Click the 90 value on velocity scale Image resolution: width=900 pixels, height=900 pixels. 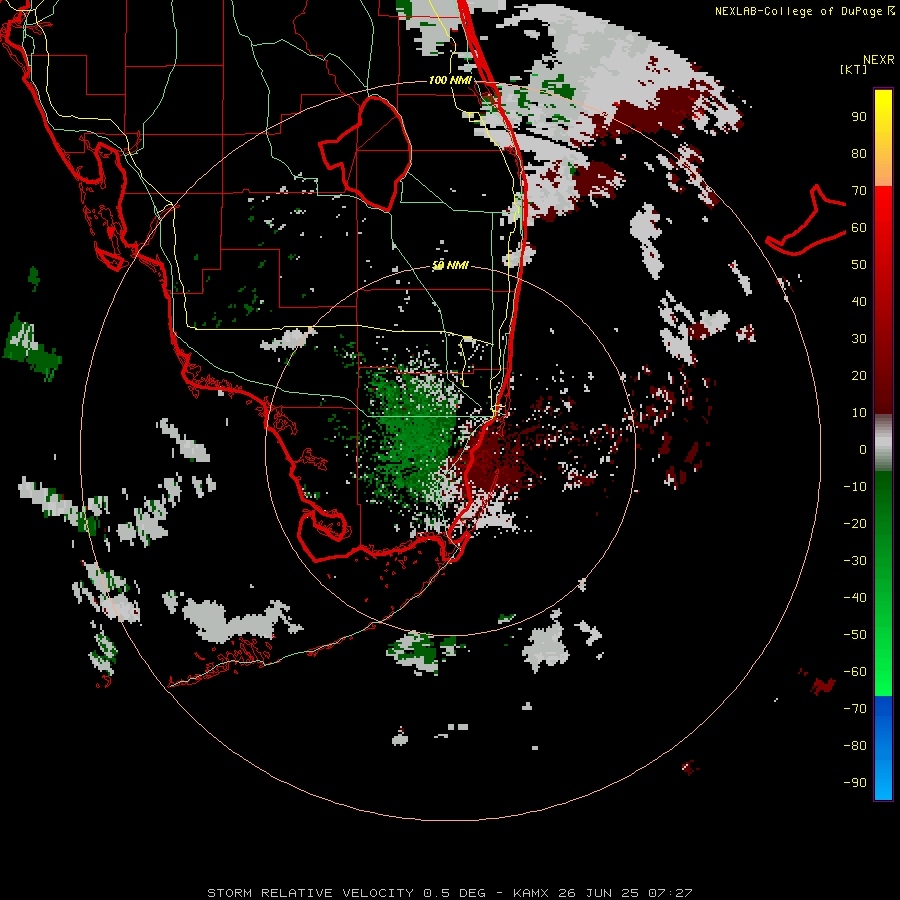pos(859,117)
